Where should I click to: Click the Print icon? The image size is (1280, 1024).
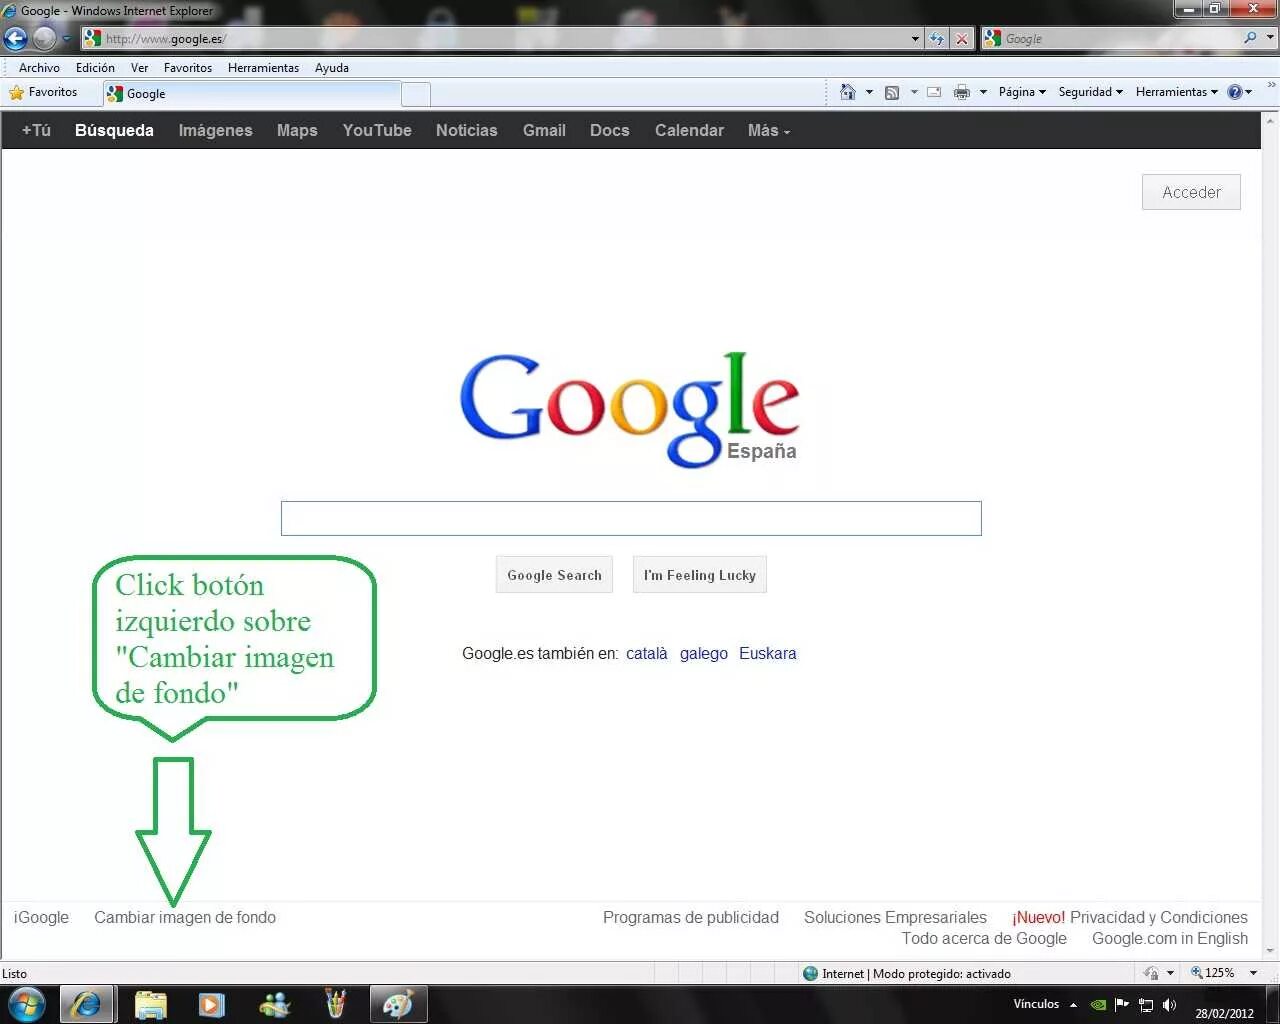(962, 92)
